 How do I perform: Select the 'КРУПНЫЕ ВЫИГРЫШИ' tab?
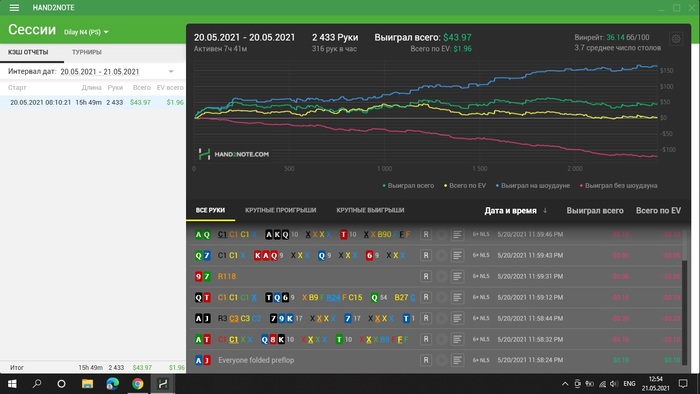pos(370,210)
